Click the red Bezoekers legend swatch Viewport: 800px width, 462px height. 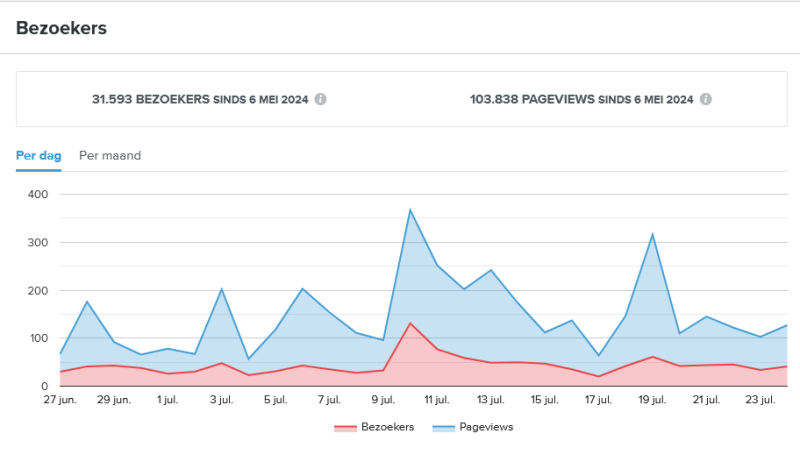(345, 428)
